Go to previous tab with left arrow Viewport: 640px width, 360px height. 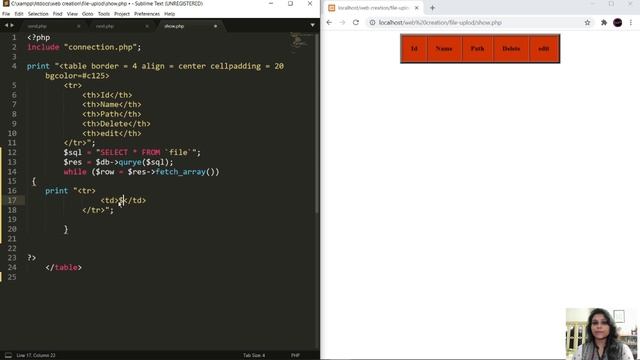click(6, 25)
